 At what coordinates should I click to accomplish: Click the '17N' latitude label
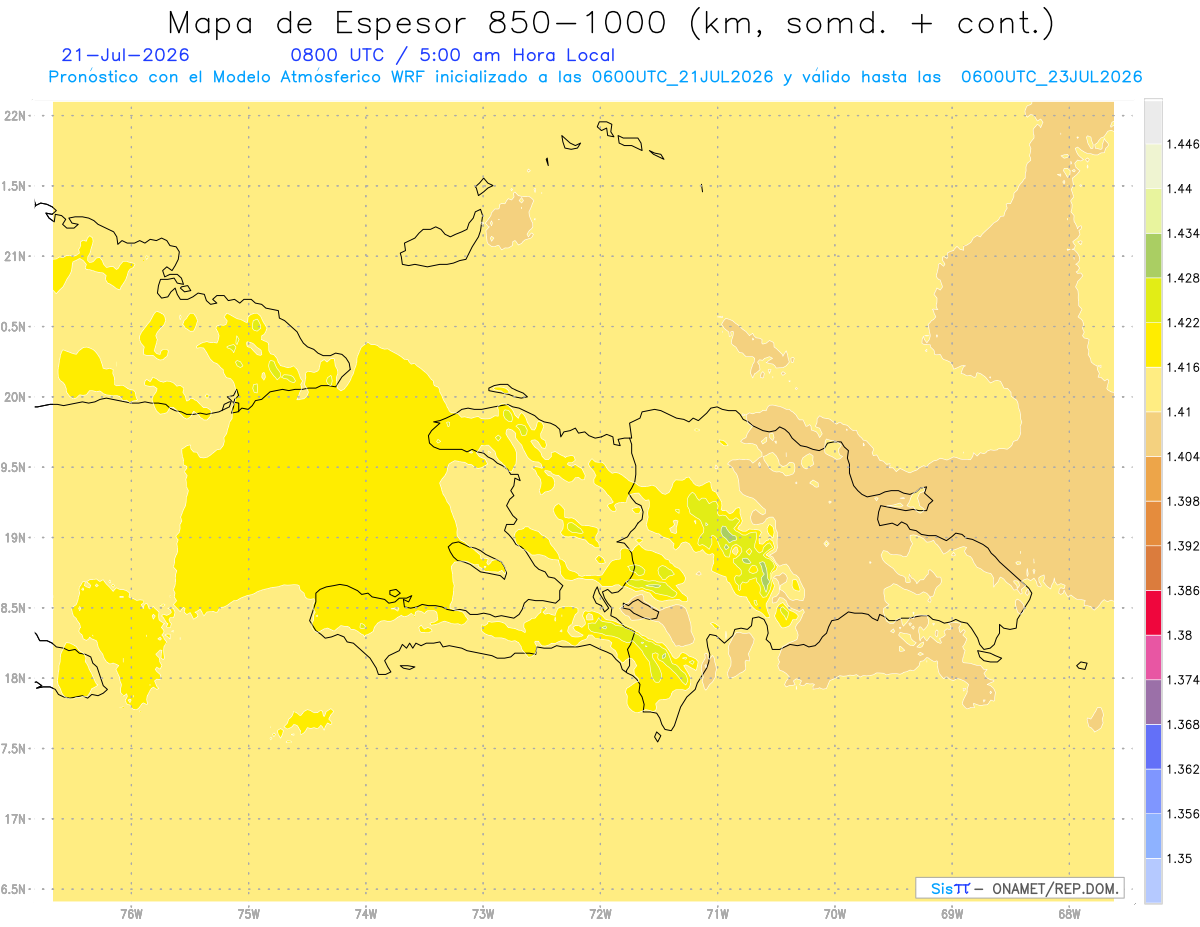pyautogui.click(x=15, y=819)
